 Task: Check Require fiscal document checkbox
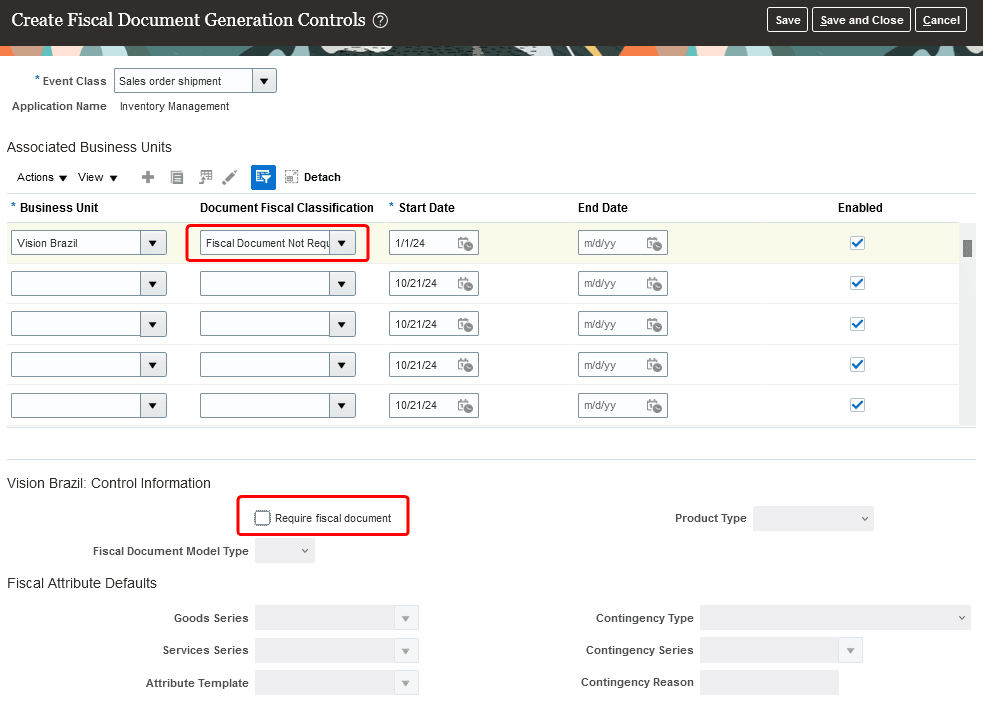(x=262, y=518)
